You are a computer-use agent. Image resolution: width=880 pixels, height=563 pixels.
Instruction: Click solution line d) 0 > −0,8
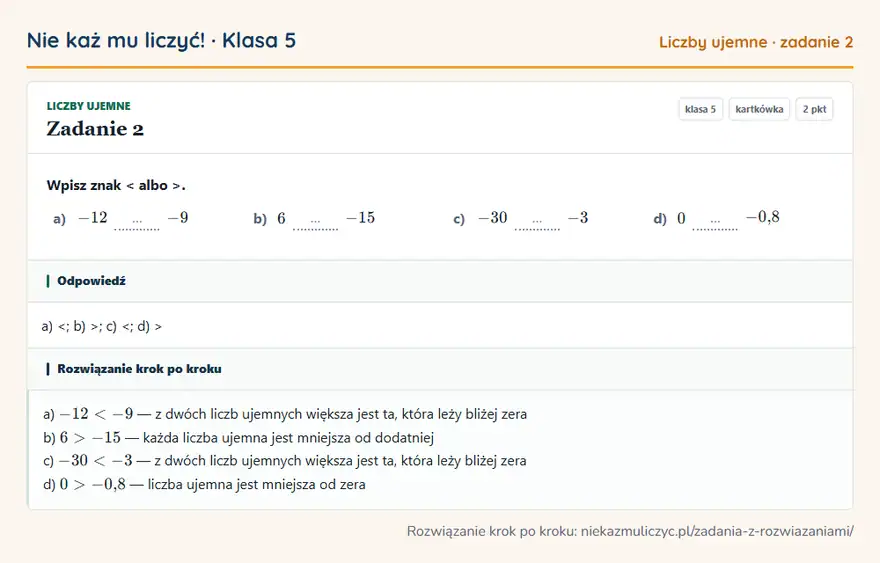tap(204, 484)
